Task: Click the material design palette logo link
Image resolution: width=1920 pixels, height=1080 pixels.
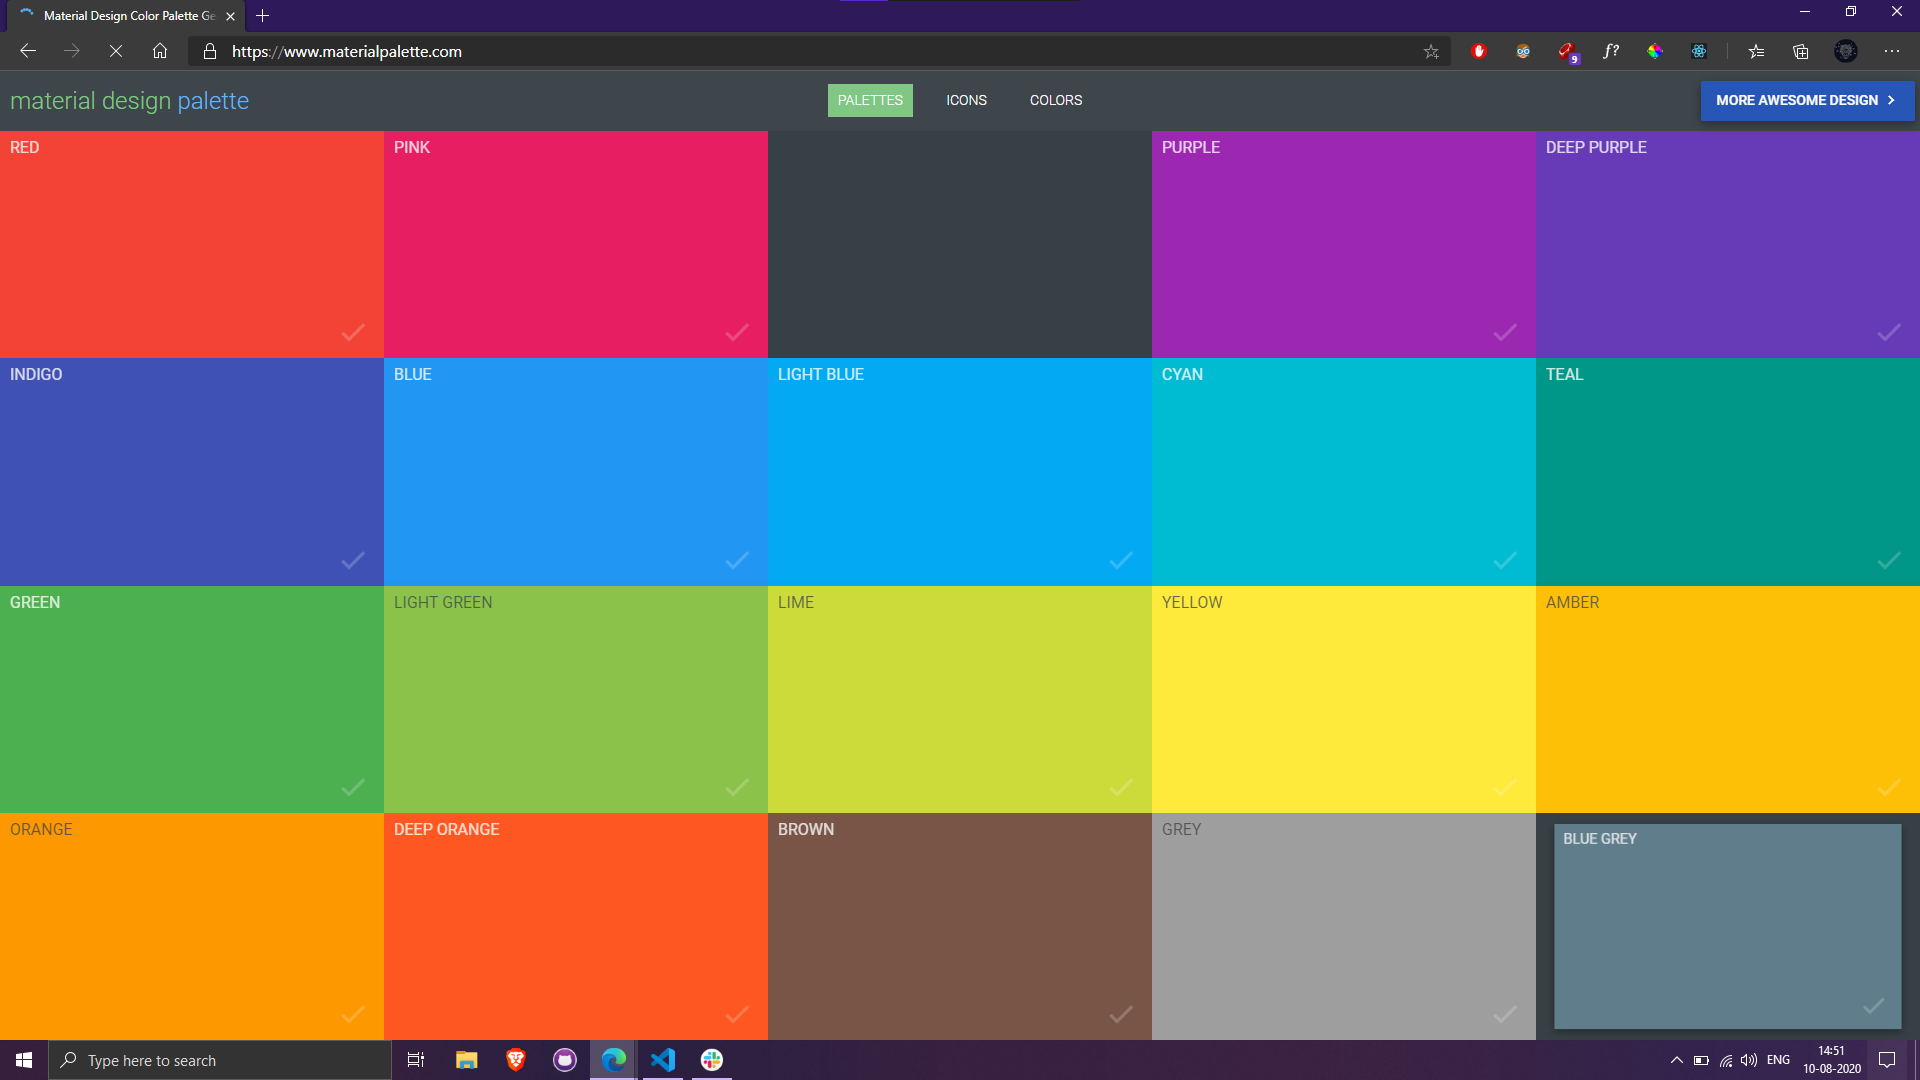Action: pyautogui.click(x=129, y=100)
